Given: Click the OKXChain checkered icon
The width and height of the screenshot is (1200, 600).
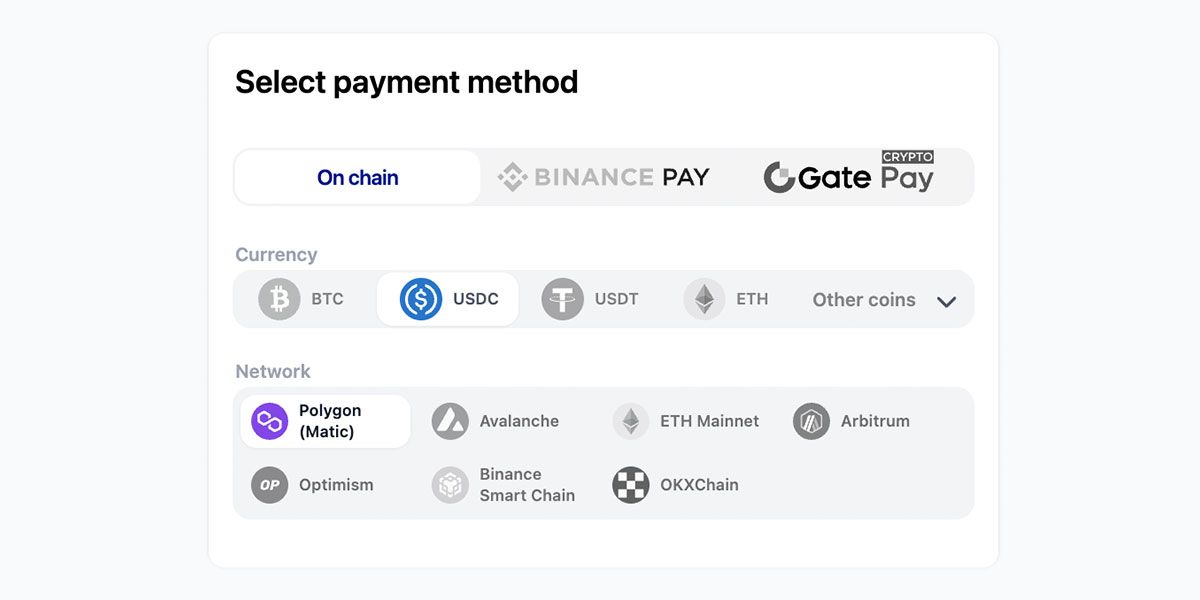Looking at the screenshot, I should coord(630,485).
